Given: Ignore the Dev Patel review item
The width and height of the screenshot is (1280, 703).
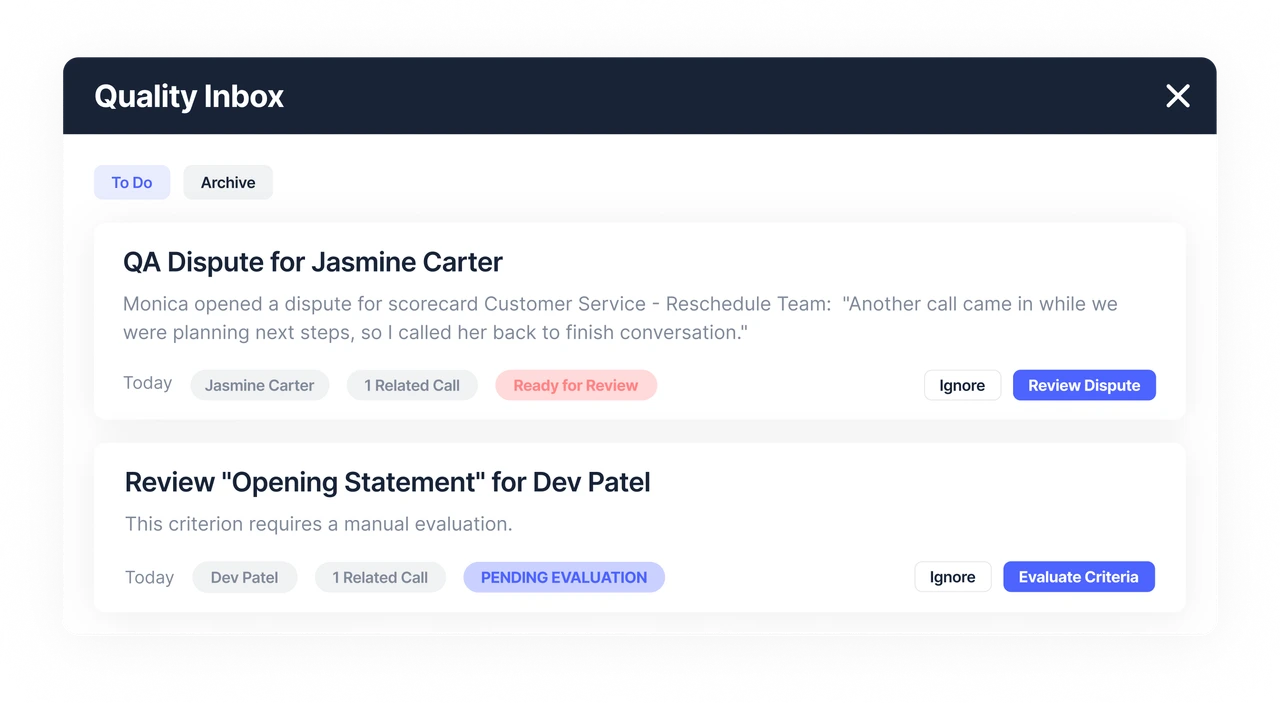Looking at the screenshot, I should (952, 577).
